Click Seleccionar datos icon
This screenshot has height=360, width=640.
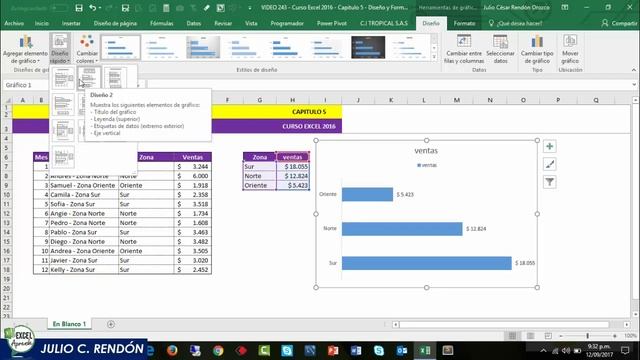500,49
